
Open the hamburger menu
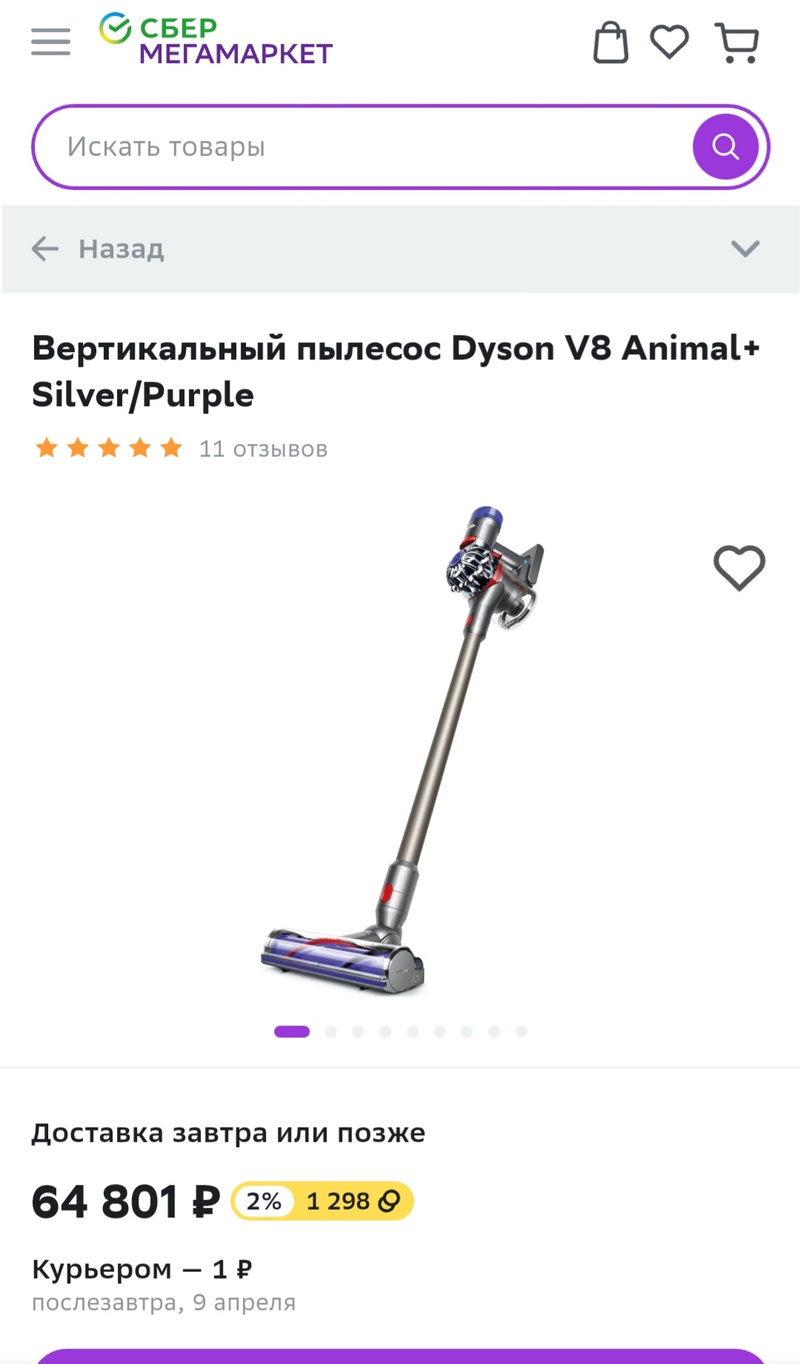pyautogui.click(x=50, y=42)
